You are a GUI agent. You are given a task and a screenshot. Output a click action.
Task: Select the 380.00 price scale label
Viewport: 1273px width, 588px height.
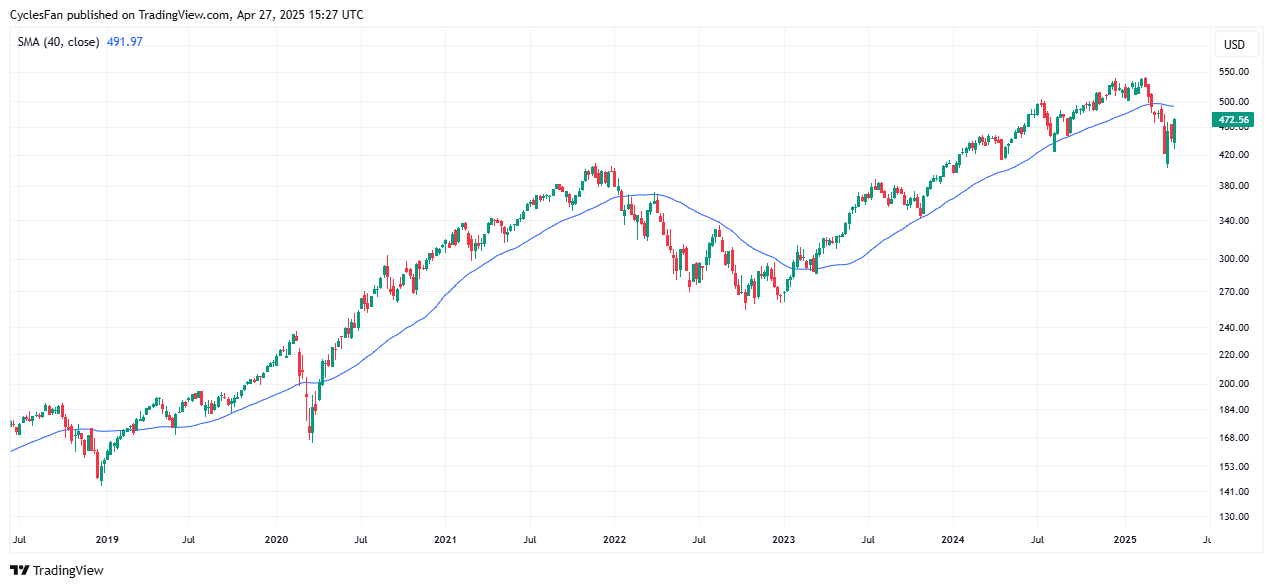coord(1232,186)
